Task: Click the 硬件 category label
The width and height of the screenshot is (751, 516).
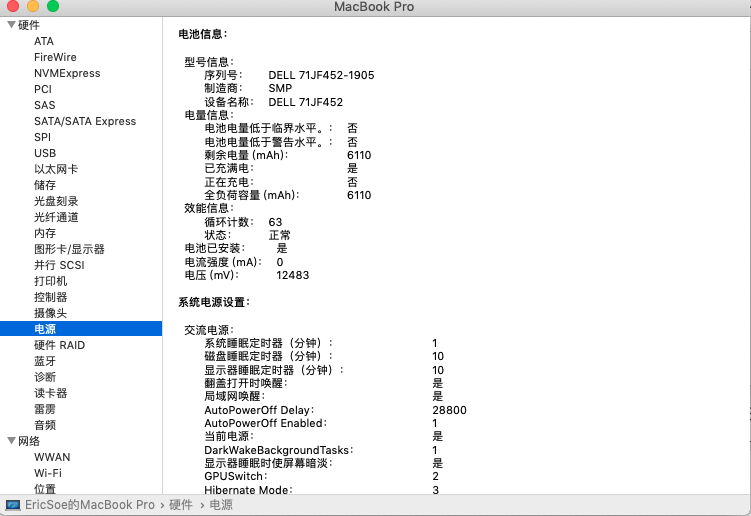Action: pos(29,25)
